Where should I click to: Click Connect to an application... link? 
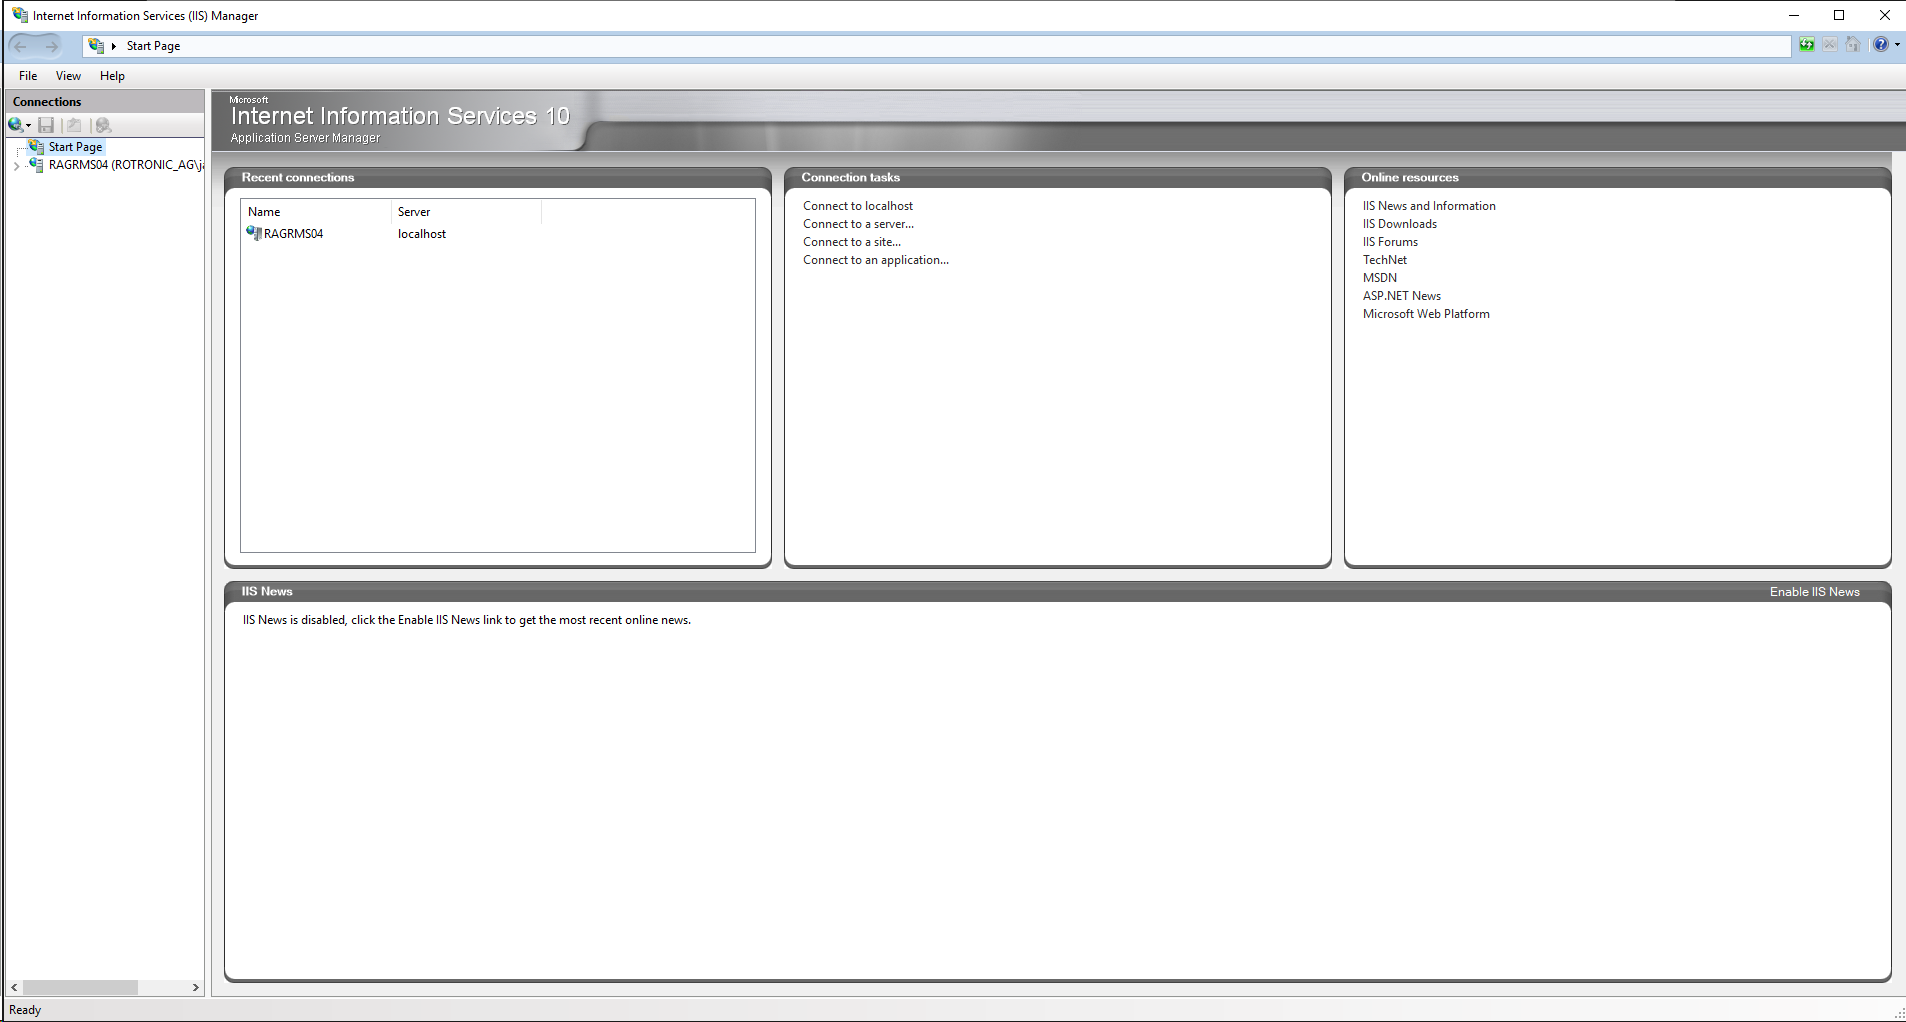point(876,260)
